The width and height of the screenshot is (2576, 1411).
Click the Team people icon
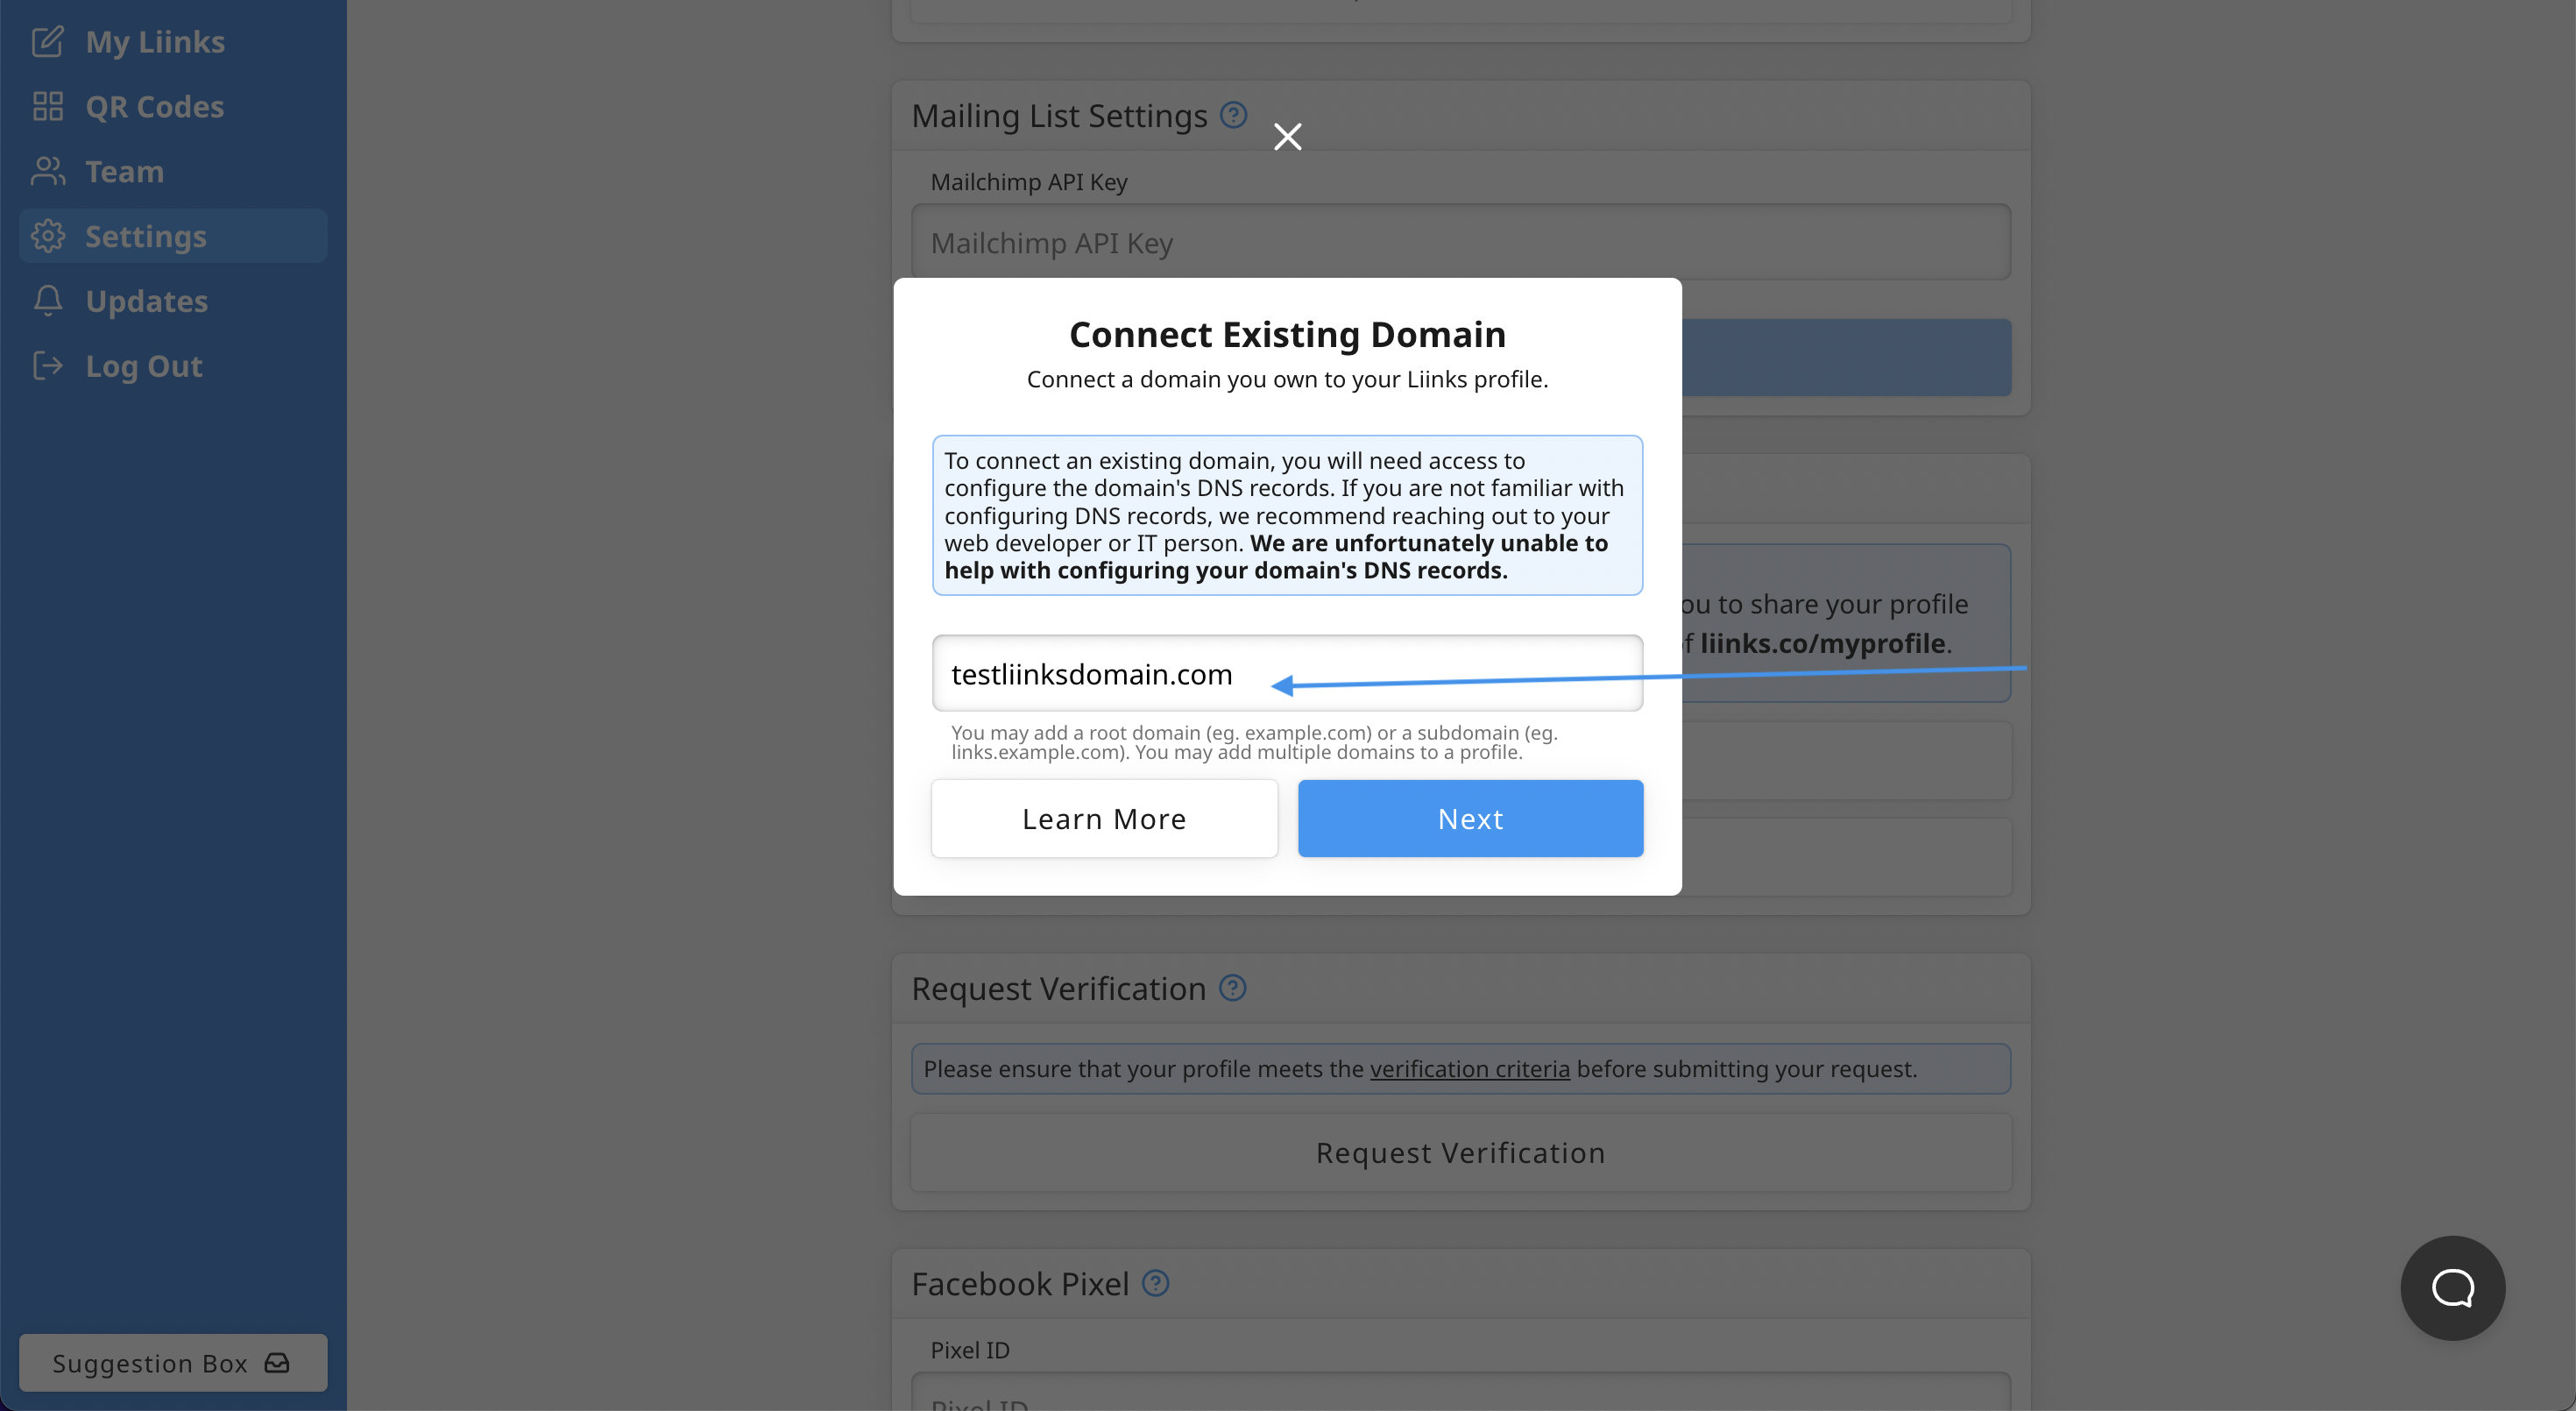[x=47, y=172]
